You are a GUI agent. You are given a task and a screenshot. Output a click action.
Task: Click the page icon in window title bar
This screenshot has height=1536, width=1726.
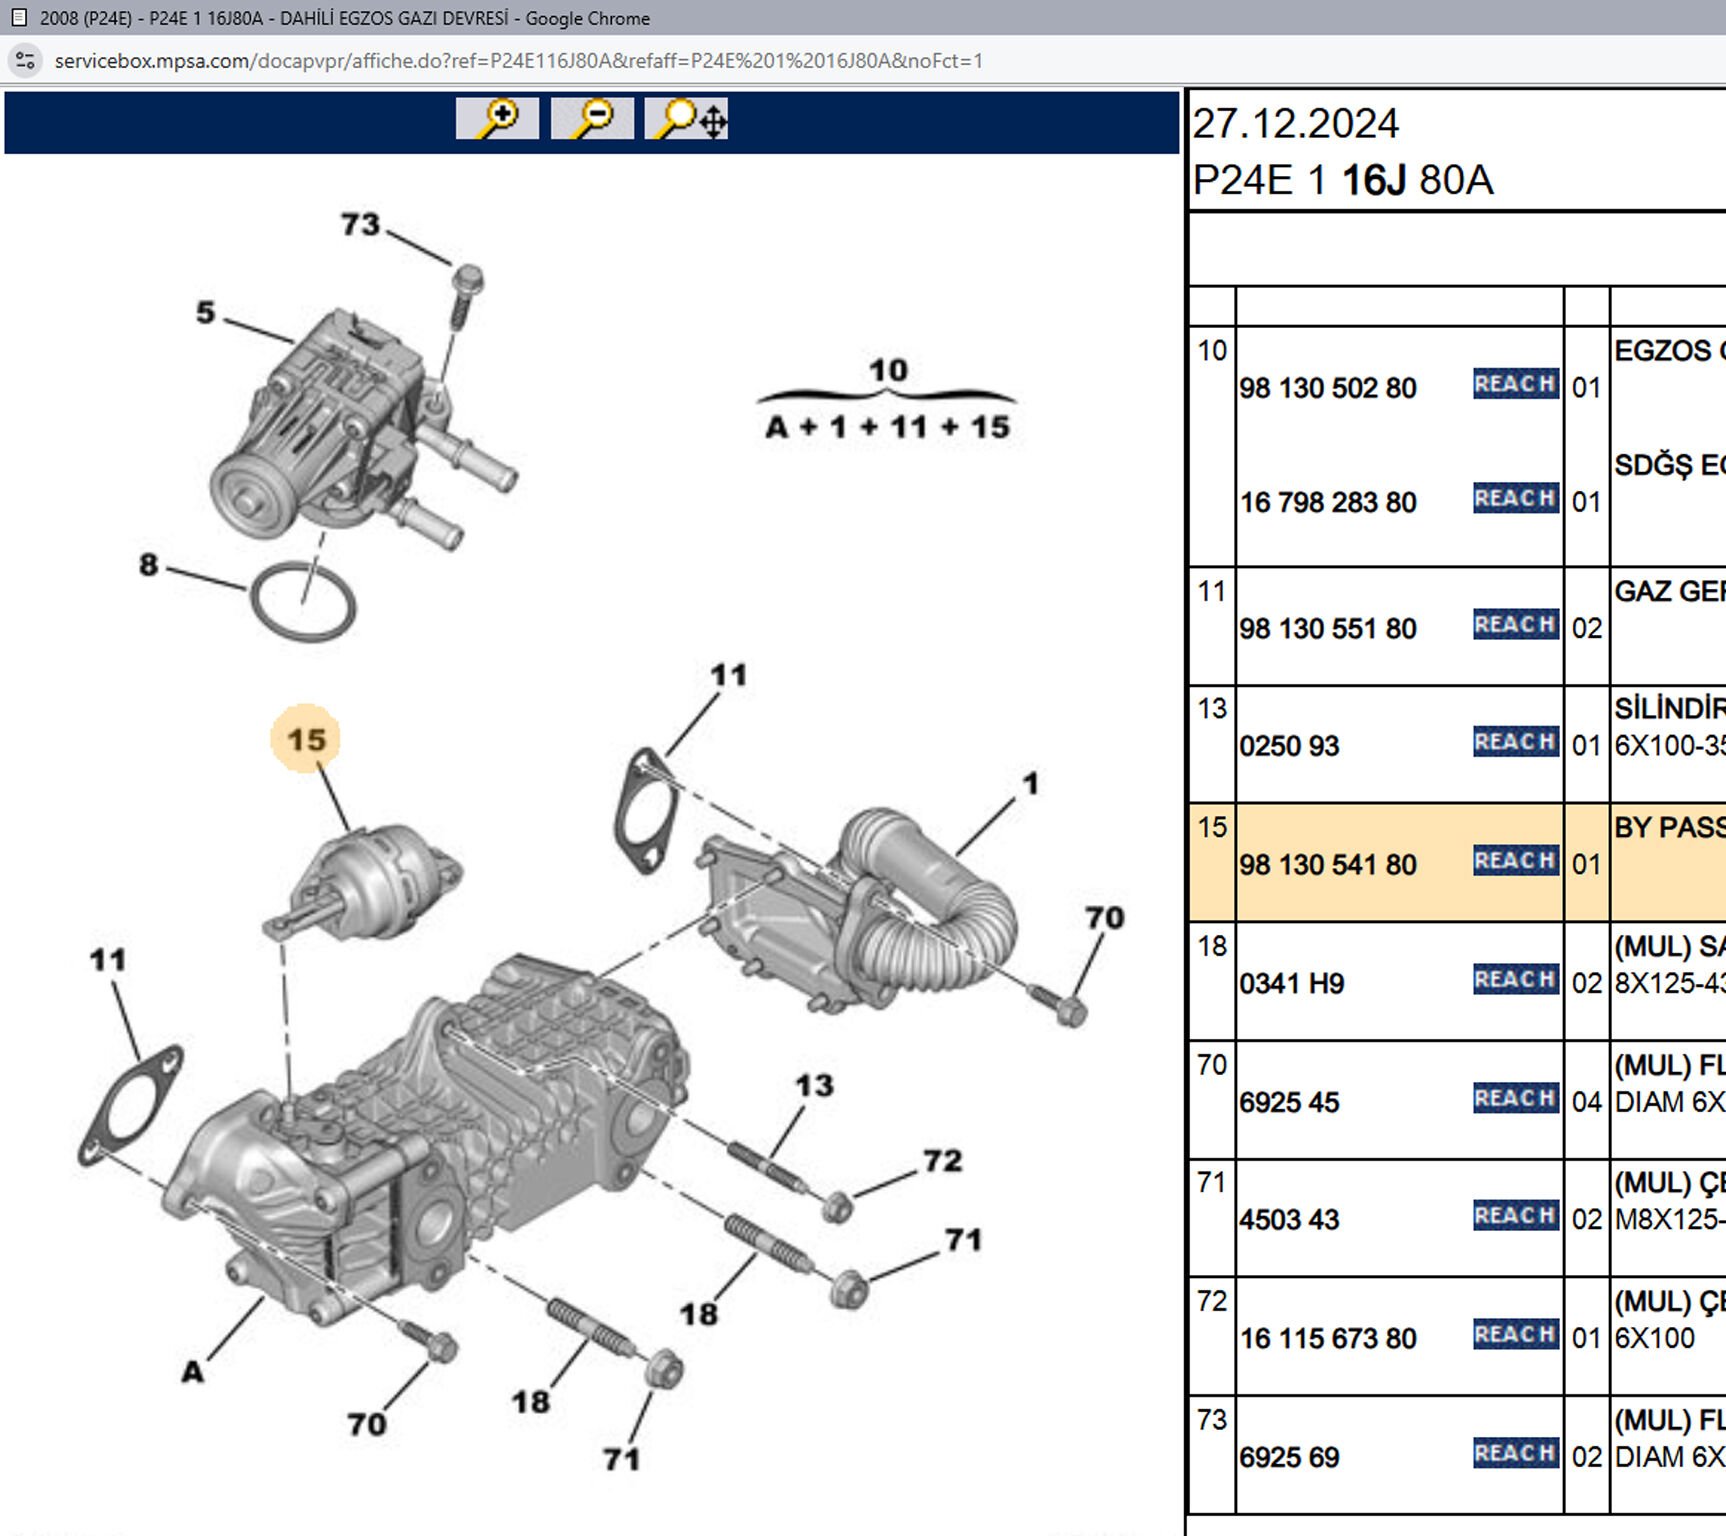[18, 18]
